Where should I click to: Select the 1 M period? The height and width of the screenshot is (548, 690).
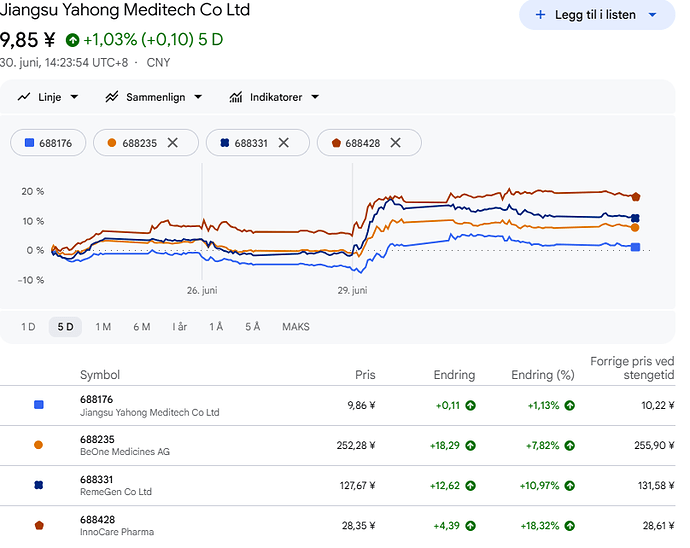tap(103, 327)
